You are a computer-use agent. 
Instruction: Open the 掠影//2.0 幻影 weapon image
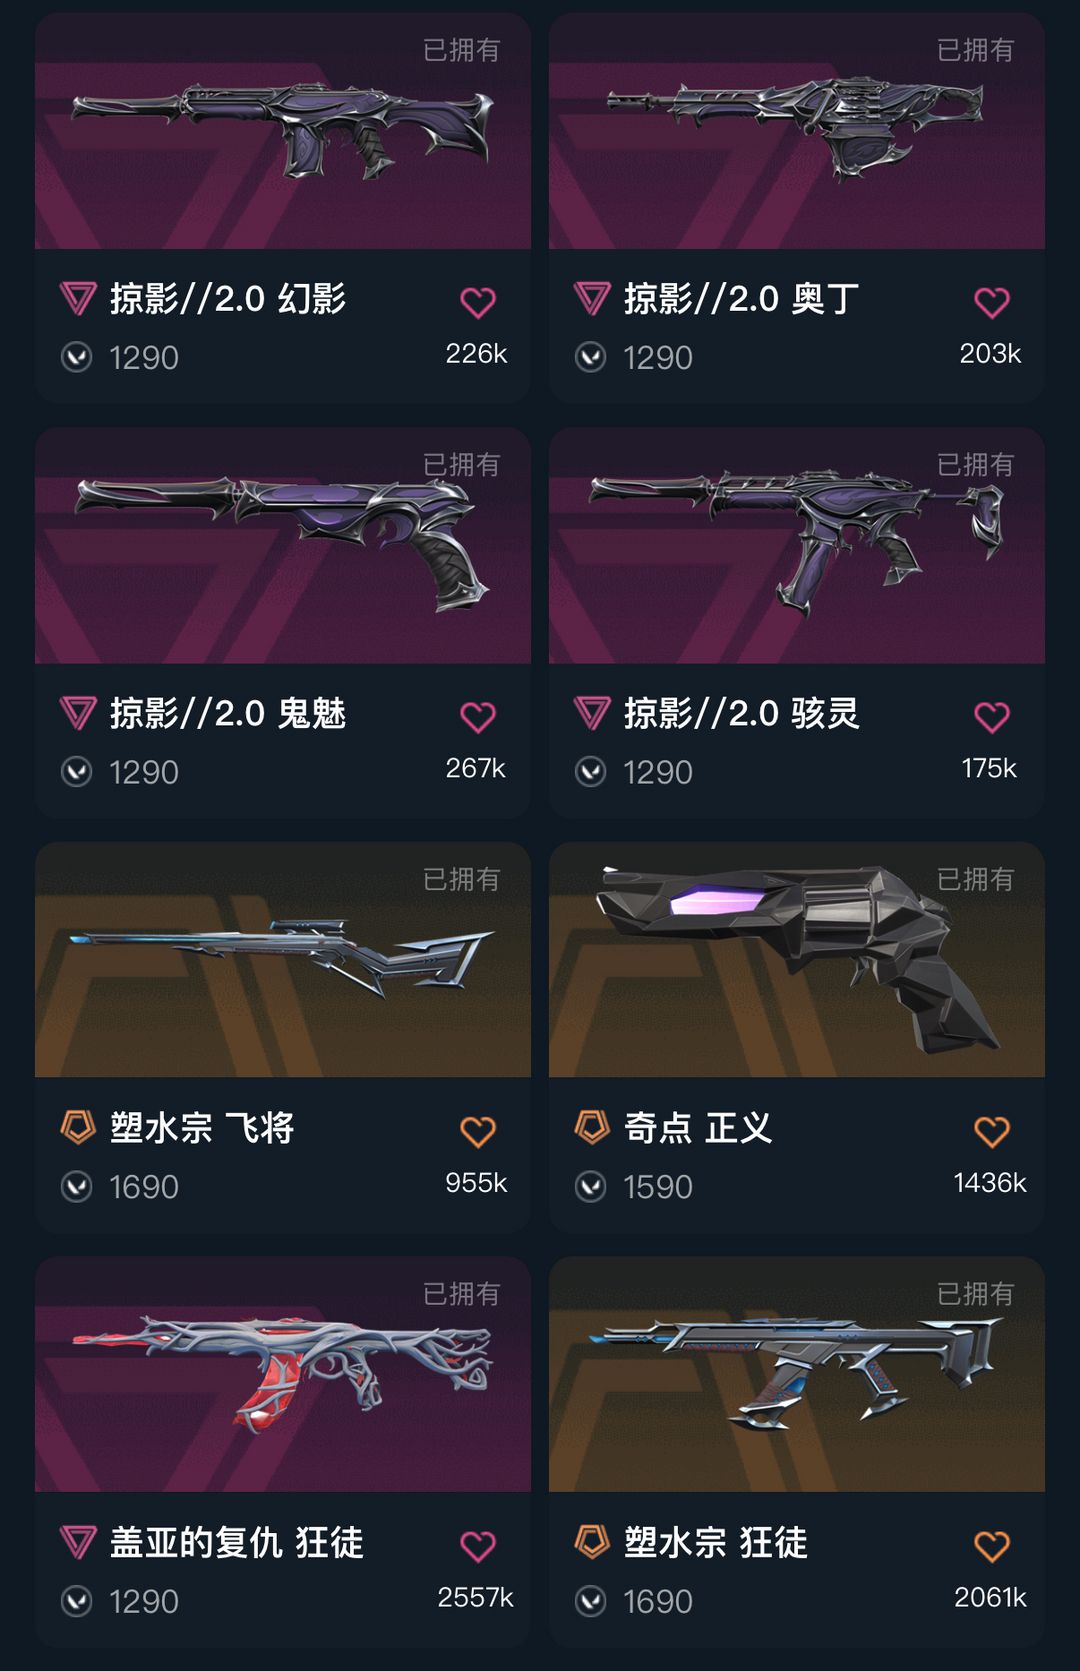point(283,131)
